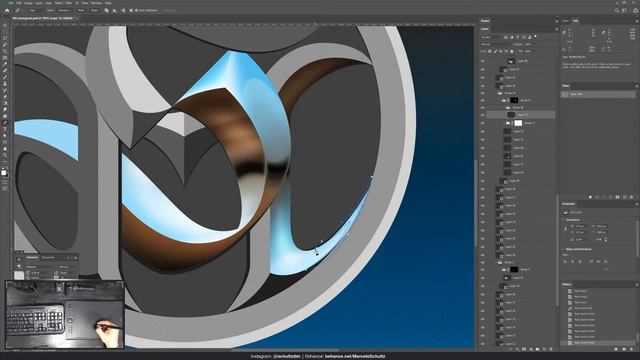Click Create new group folder icon in Layers panel

(x=538, y=349)
